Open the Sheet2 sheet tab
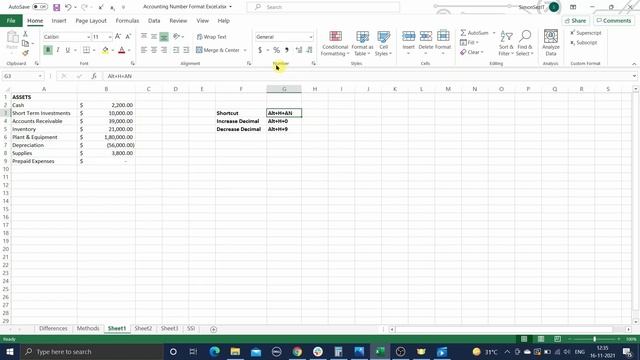The height and width of the screenshot is (360, 640). pyautogui.click(x=143, y=329)
